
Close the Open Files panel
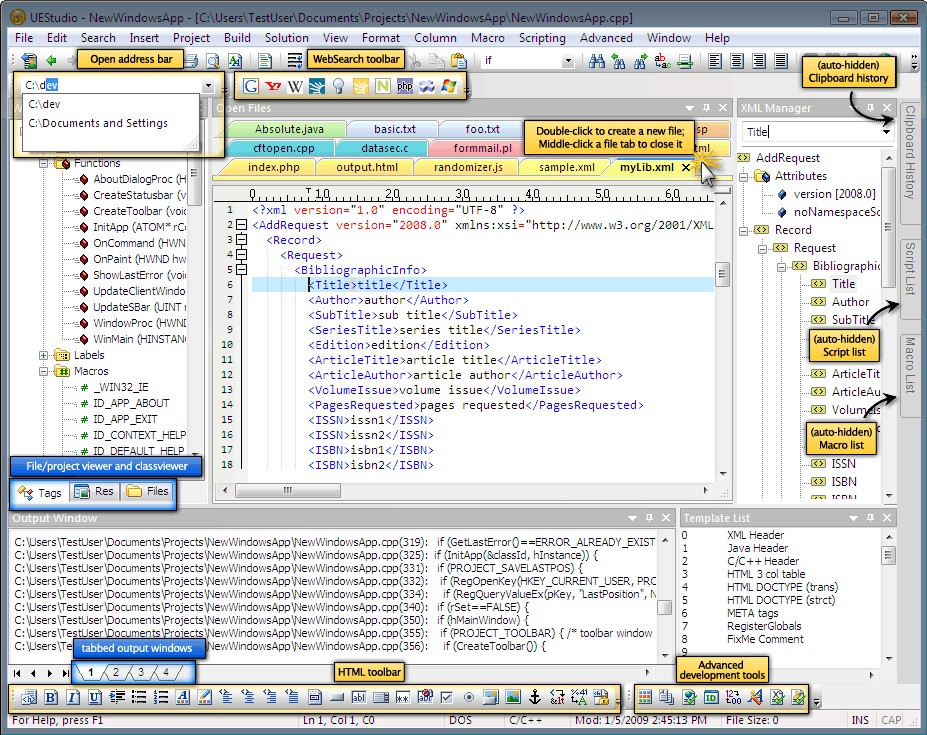pos(723,108)
